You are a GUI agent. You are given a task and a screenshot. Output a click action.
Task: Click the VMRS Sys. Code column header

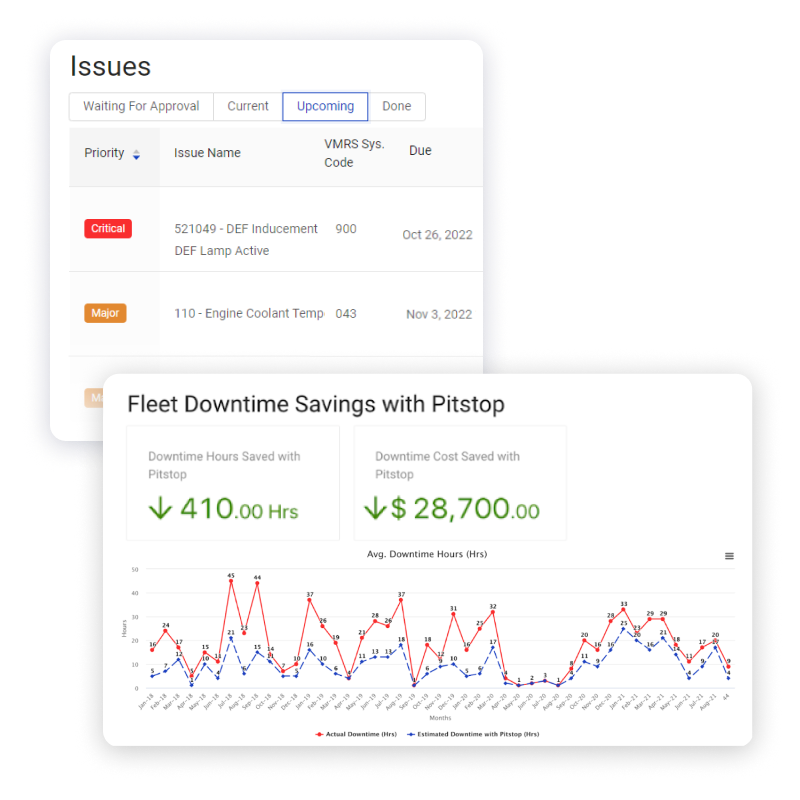(x=354, y=153)
